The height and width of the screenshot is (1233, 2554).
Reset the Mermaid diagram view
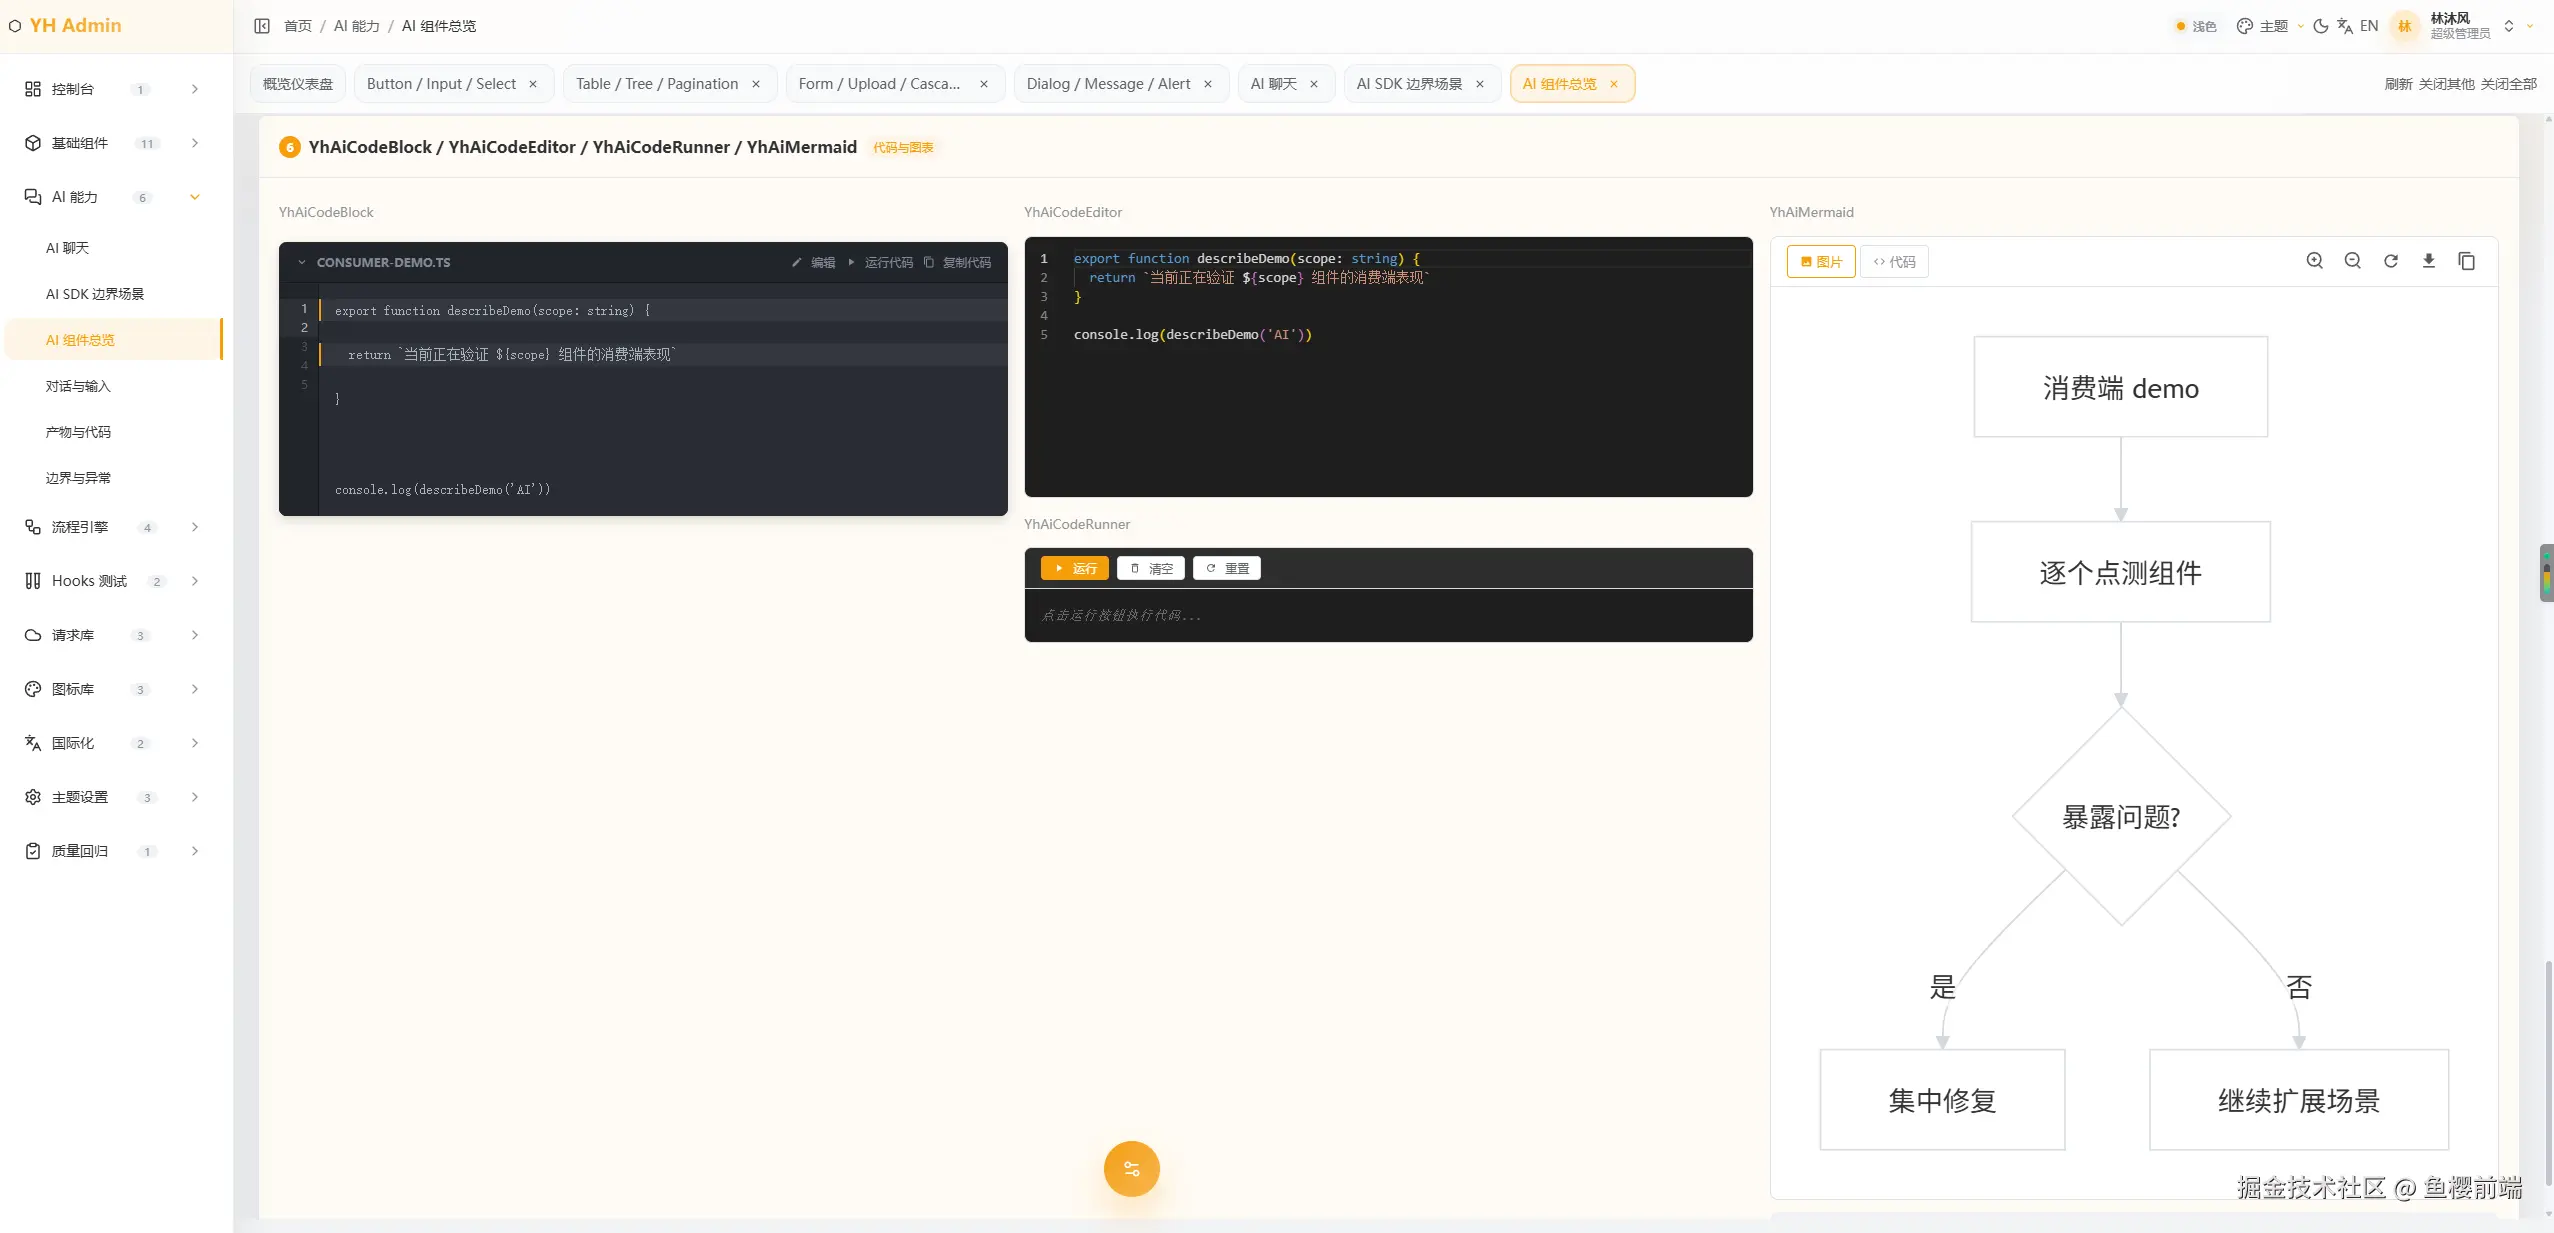(2390, 261)
